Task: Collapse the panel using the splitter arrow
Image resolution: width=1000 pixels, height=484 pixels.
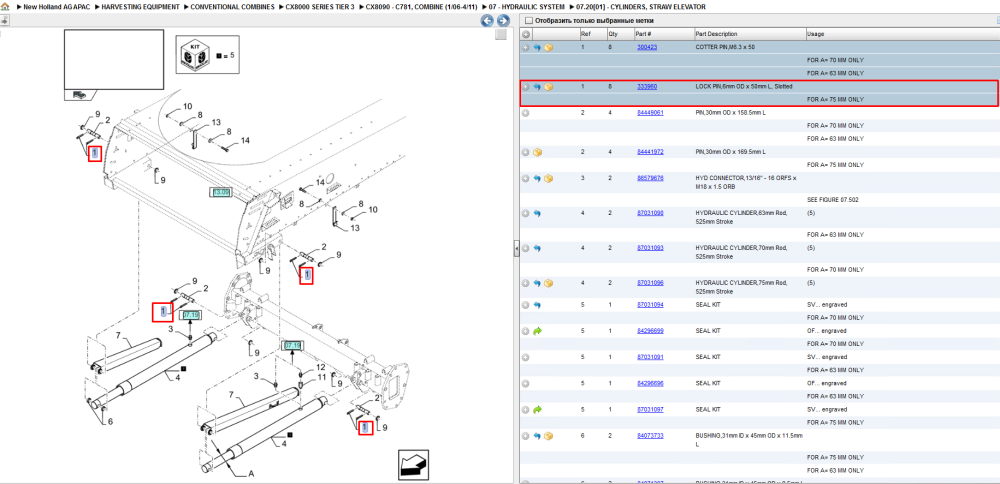Action: click(x=517, y=250)
